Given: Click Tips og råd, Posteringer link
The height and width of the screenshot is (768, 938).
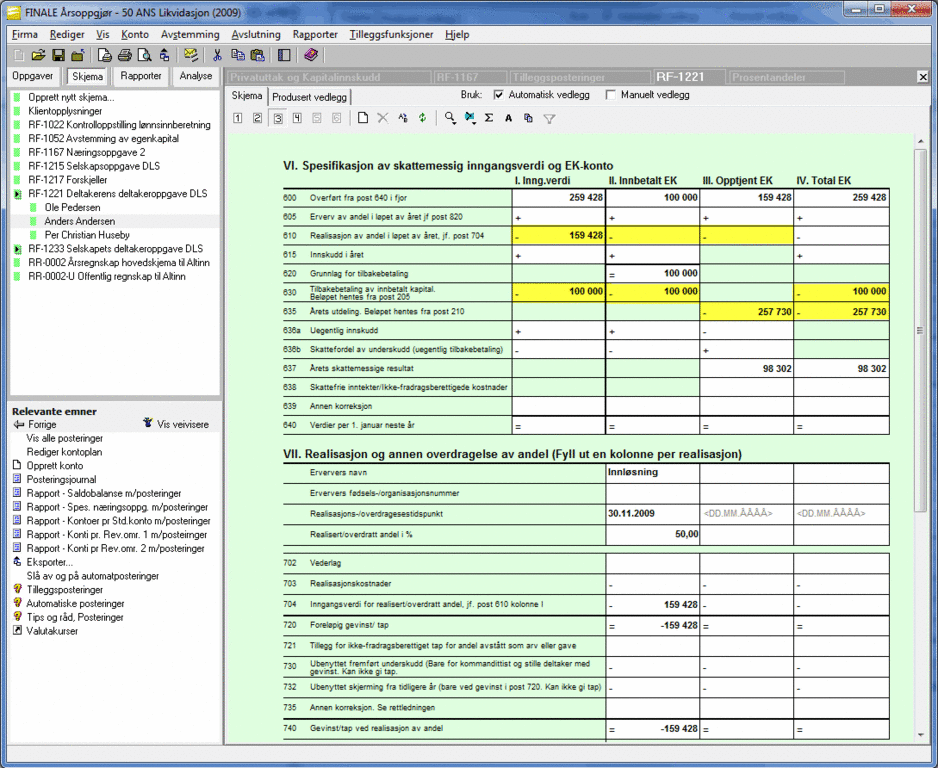Looking at the screenshot, I should (75, 617).
